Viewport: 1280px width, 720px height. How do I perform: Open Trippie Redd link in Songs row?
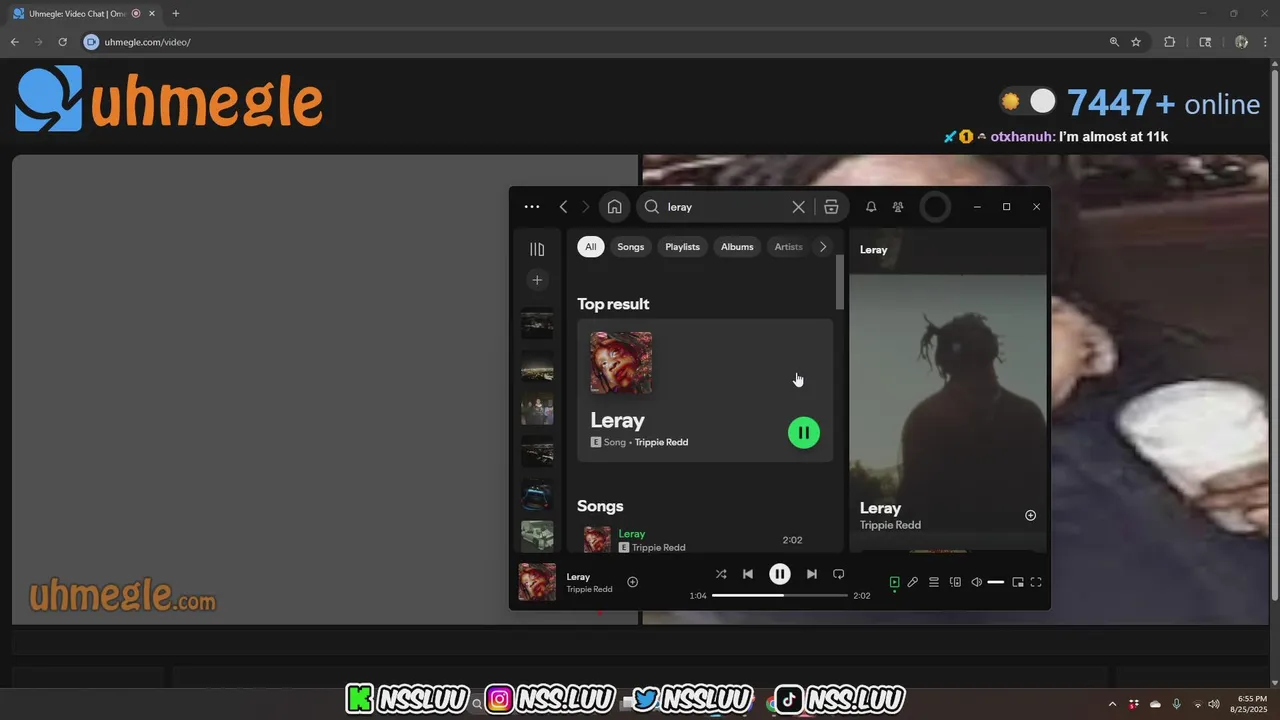[659, 548]
